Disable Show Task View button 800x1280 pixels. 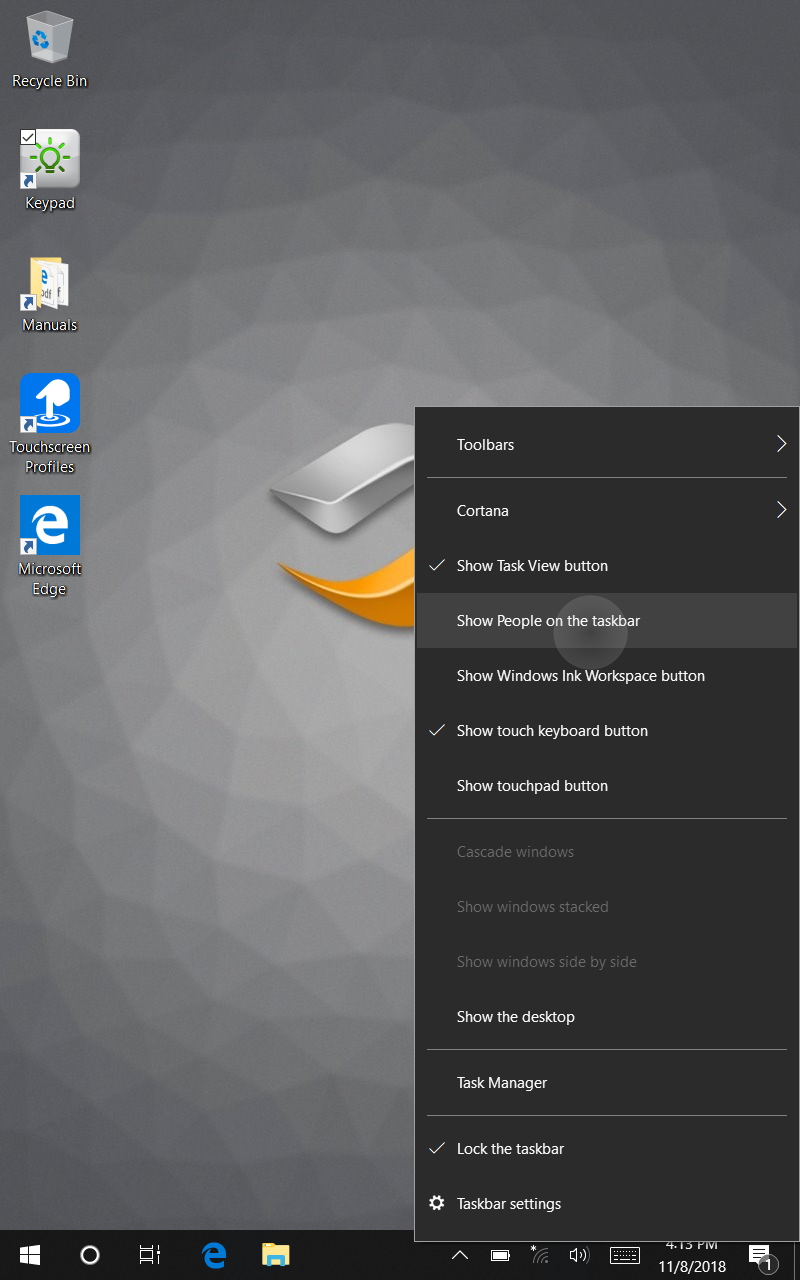click(531, 565)
